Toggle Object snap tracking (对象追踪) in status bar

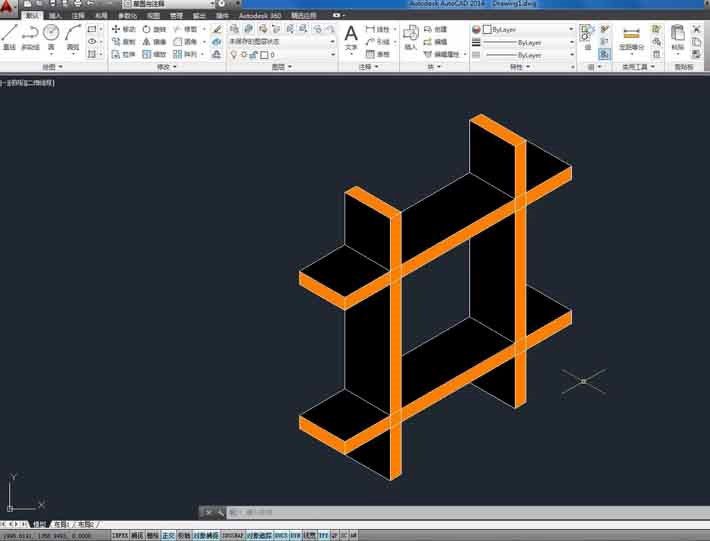pyautogui.click(x=259, y=536)
